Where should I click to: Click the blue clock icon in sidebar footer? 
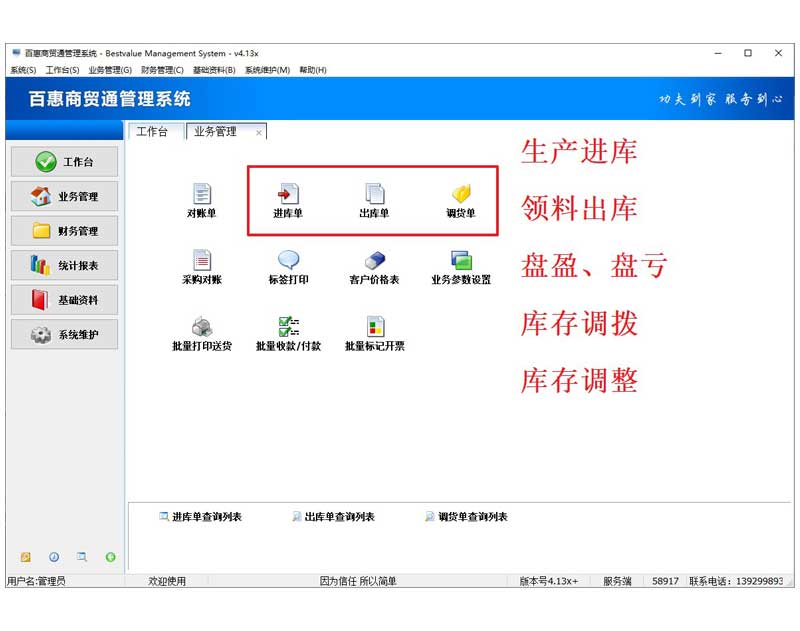54,557
